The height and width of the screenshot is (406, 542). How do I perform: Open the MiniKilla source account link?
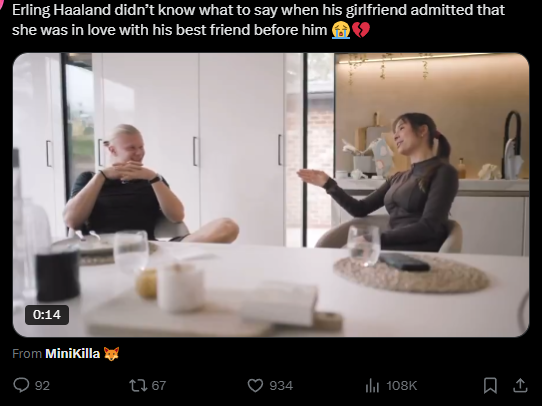(73, 353)
